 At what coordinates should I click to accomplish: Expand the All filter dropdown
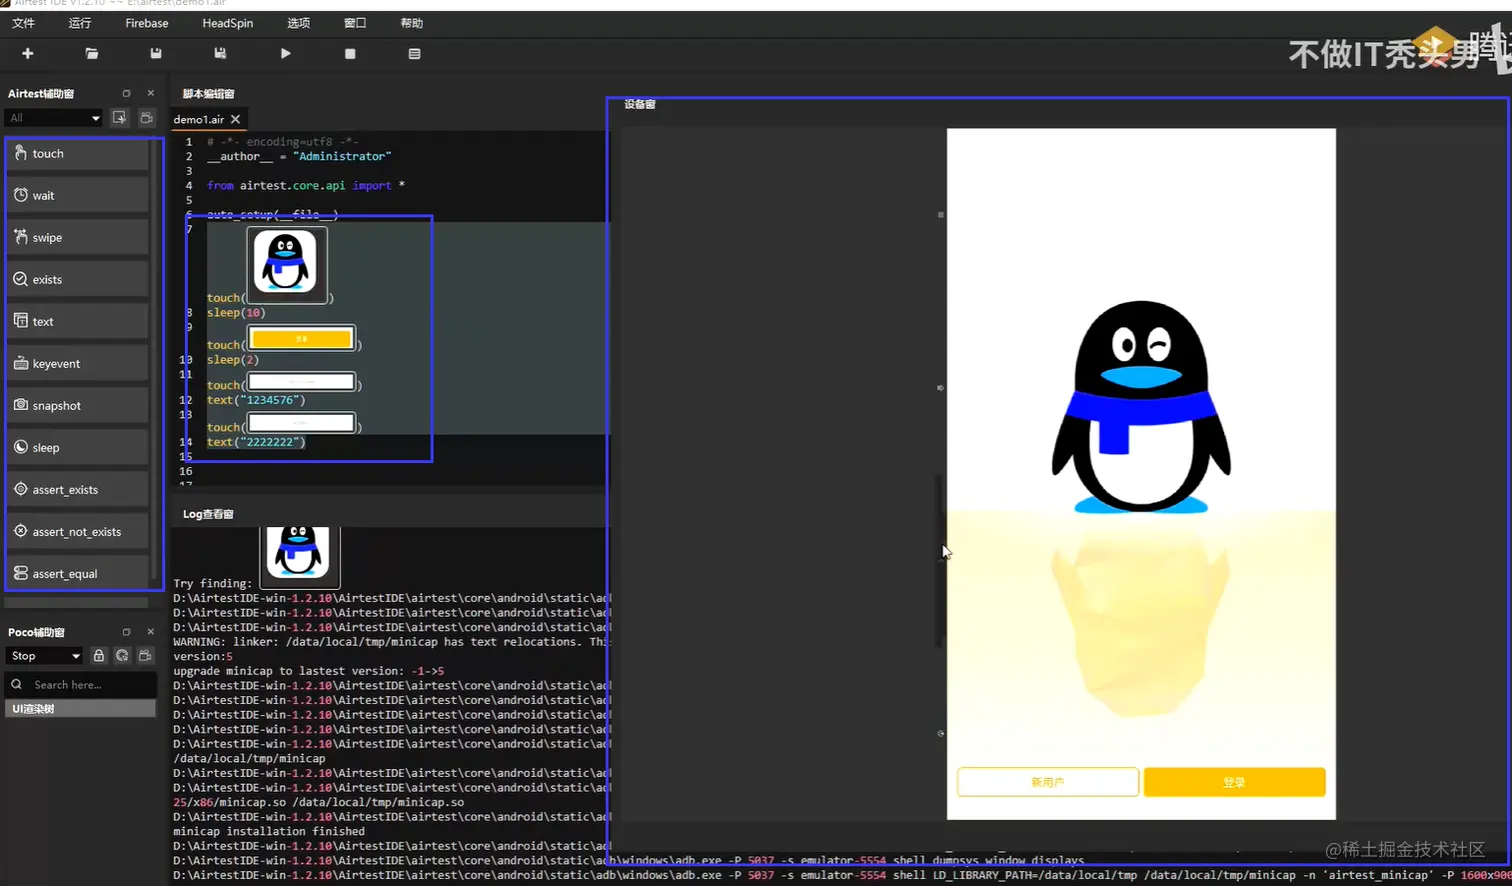coord(55,118)
